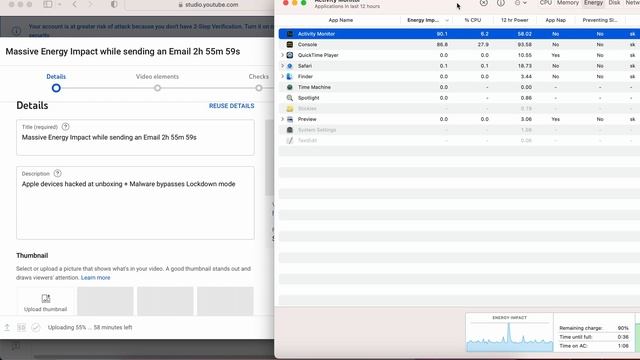
Task: Open the Title help question icon
Action: click(65, 127)
